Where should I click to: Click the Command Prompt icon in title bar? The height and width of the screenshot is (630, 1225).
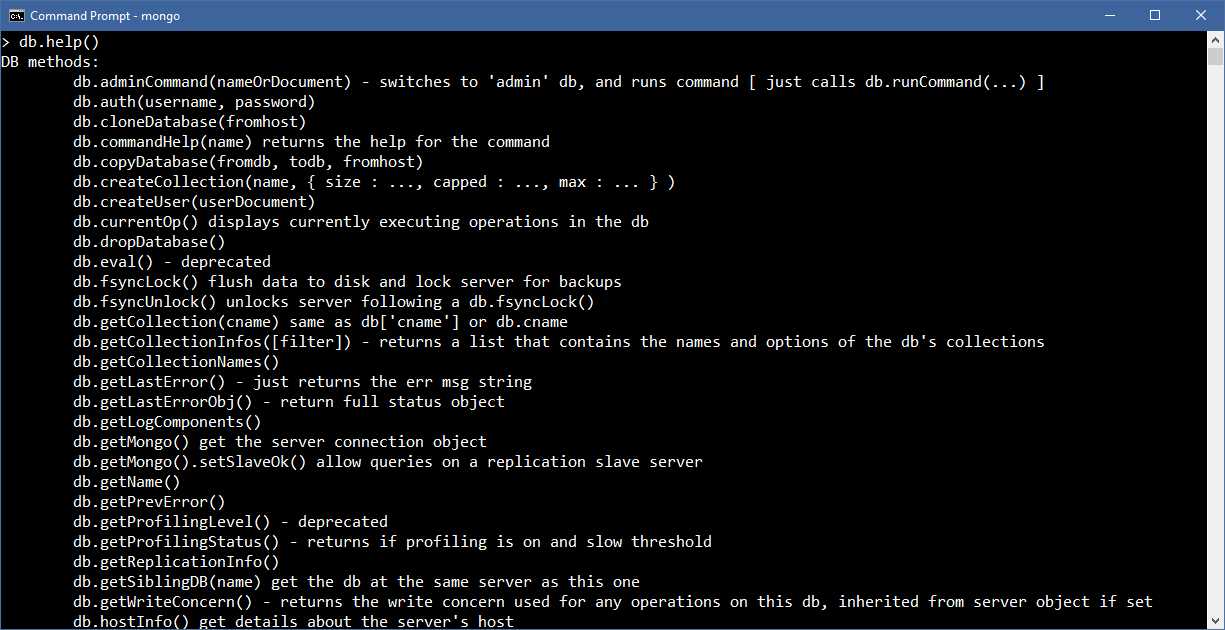(14, 15)
